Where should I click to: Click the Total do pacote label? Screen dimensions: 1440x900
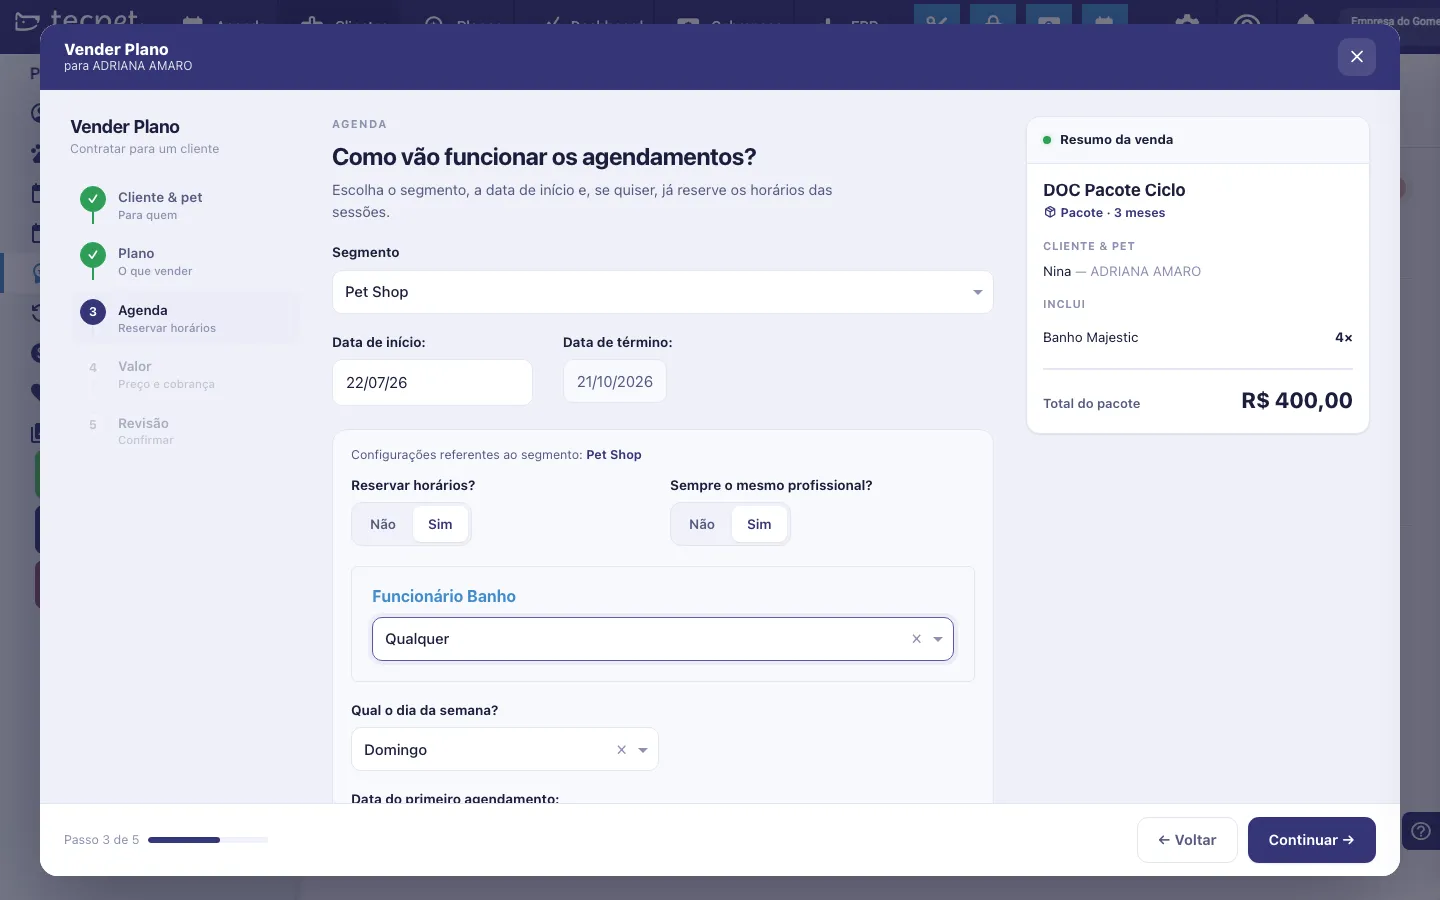(1091, 403)
